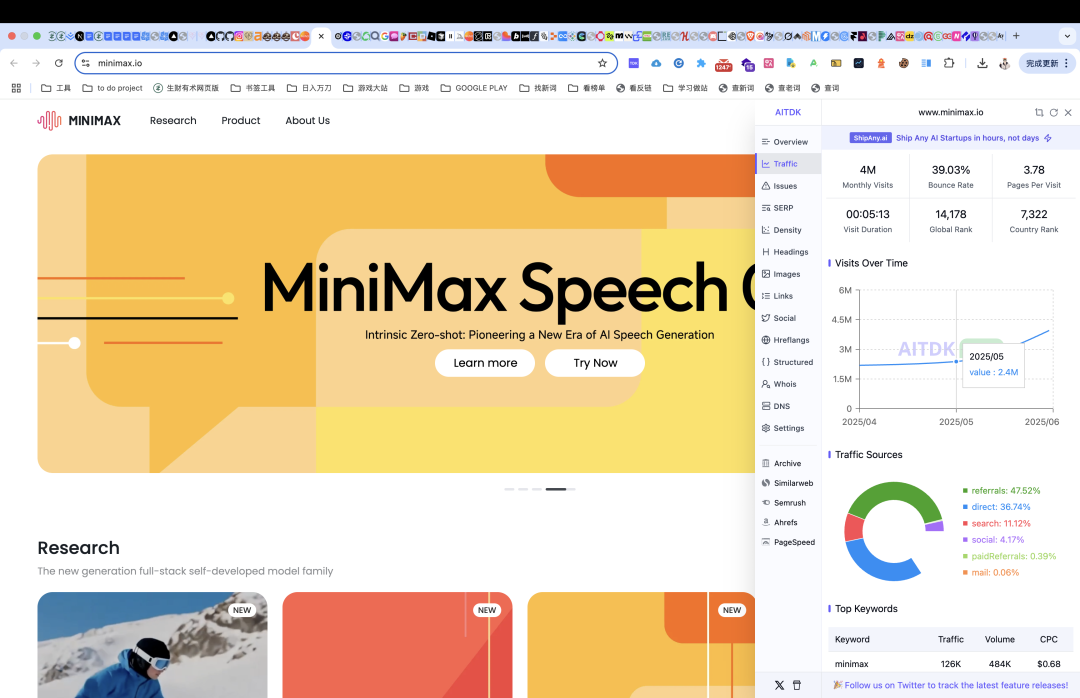
Task: Open the skier research card thumbnail
Action: (x=152, y=645)
